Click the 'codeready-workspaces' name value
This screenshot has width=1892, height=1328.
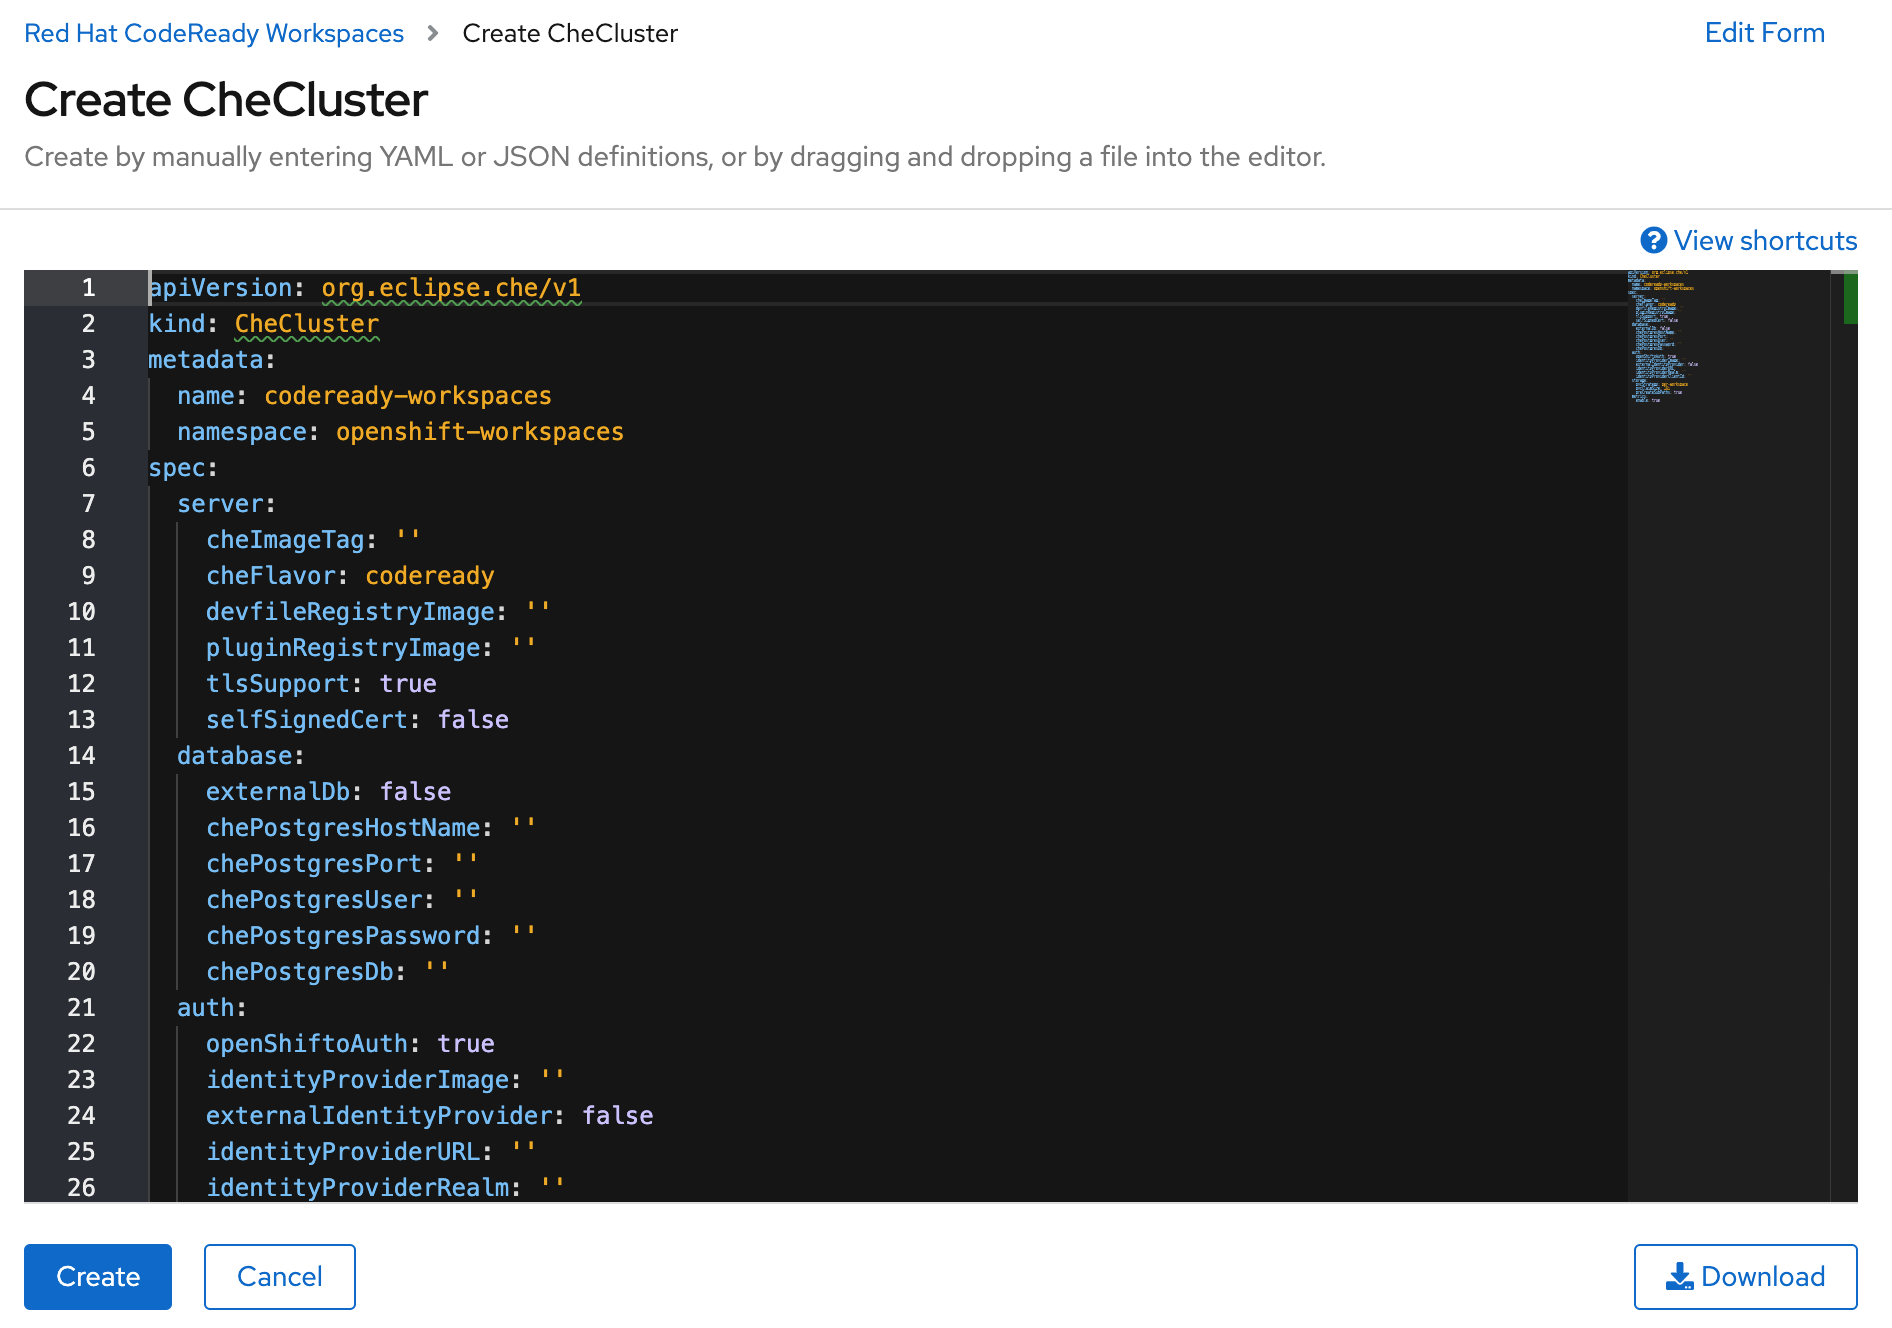click(x=408, y=396)
